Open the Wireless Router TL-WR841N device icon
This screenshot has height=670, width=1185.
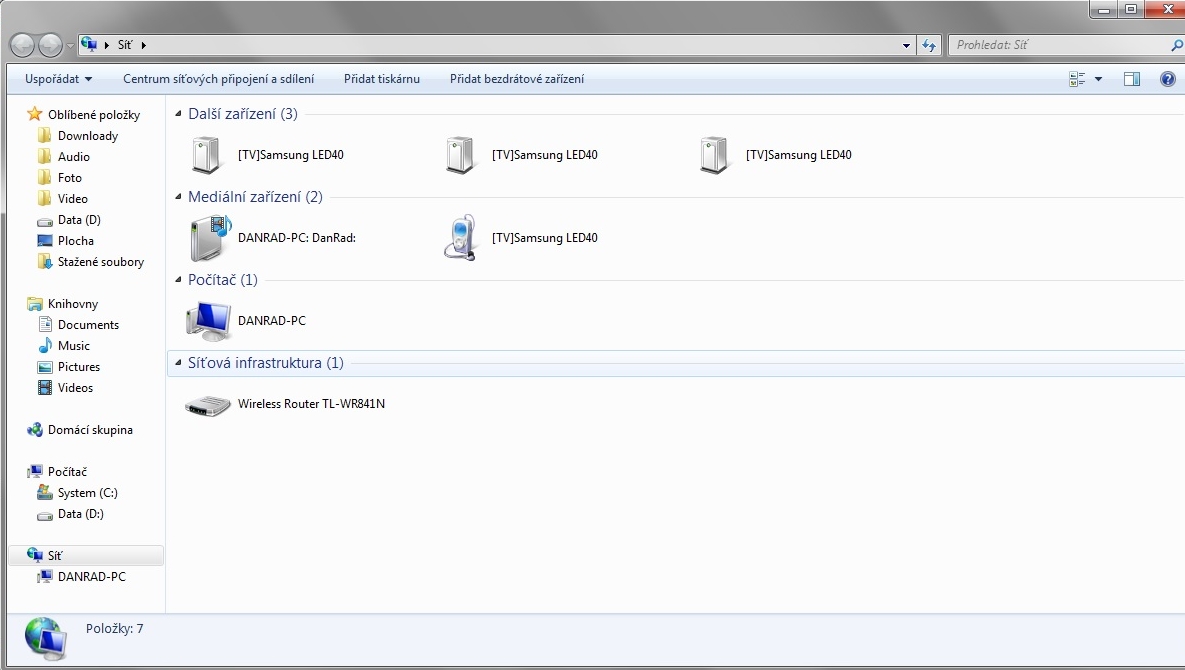click(208, 405)
